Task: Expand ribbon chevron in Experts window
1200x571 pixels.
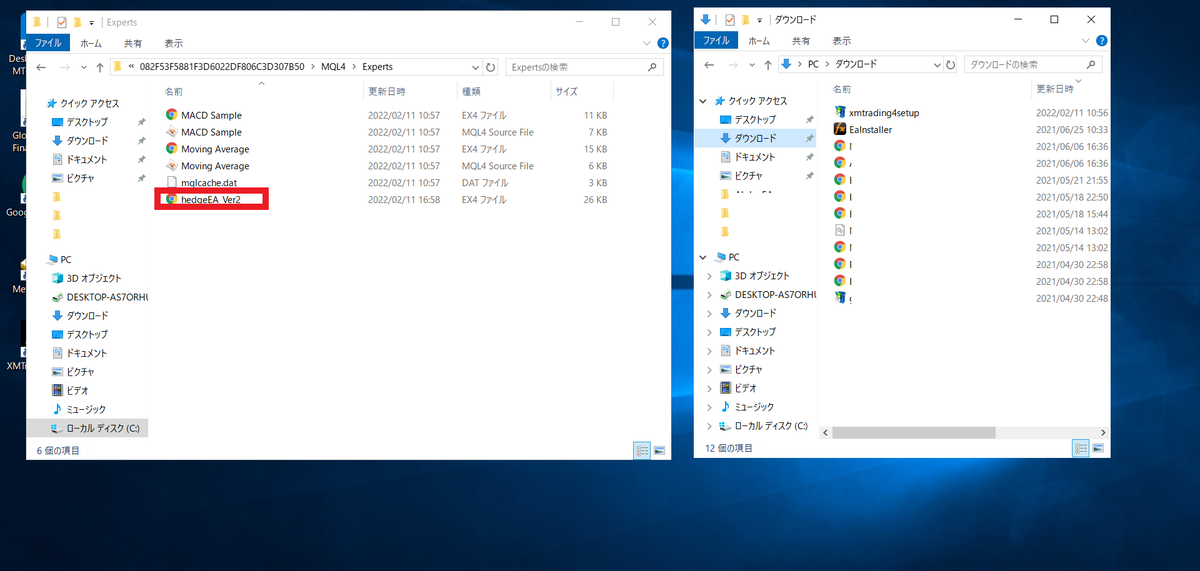Action: (645, 43)
